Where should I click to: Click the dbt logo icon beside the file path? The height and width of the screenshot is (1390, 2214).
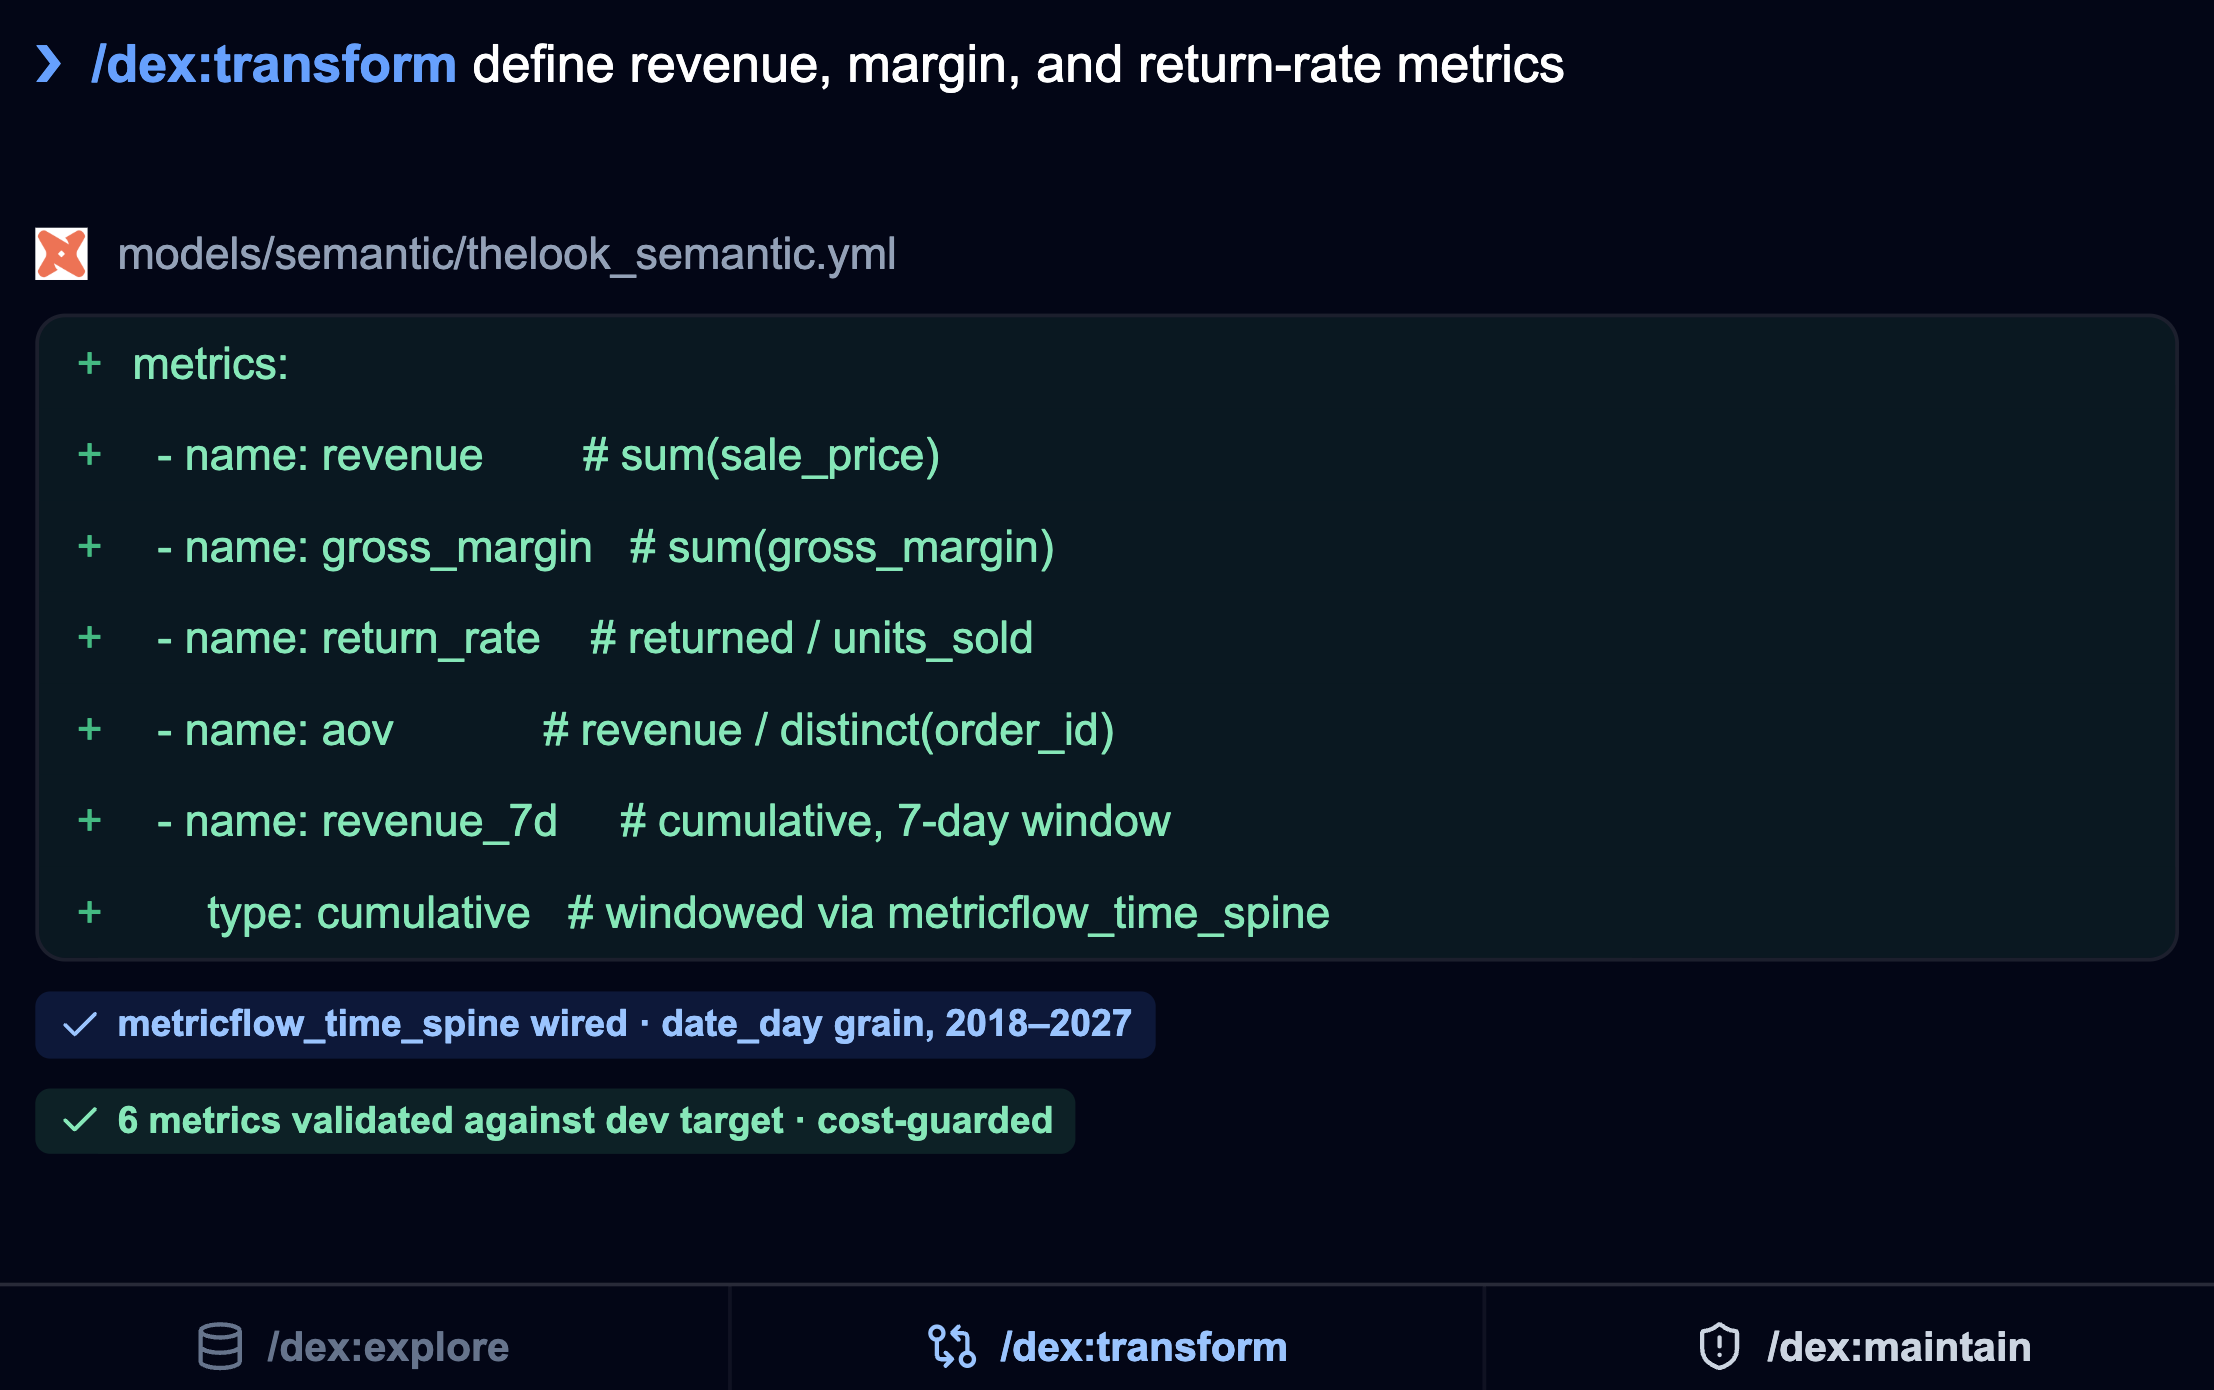click(62, 253)
